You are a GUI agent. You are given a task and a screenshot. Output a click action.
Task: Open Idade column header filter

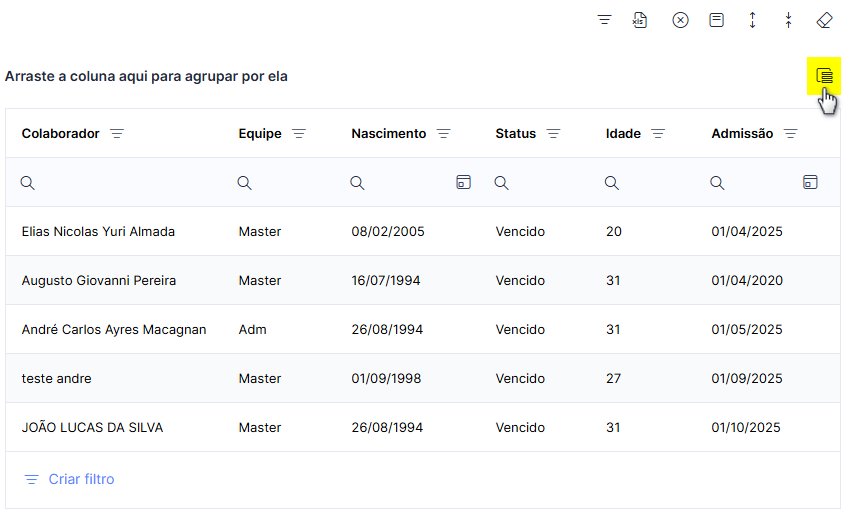click(658, 134)
